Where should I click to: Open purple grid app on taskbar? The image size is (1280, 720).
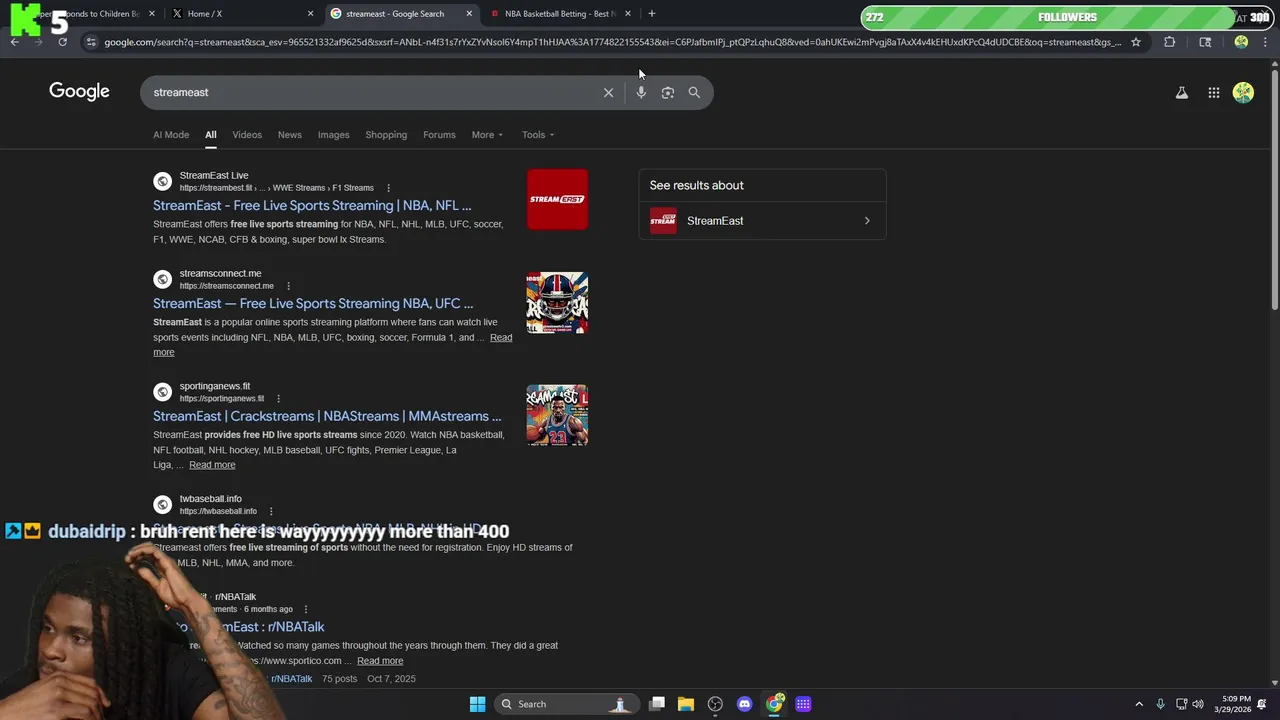pyautogui.click(x=803, y=704)
